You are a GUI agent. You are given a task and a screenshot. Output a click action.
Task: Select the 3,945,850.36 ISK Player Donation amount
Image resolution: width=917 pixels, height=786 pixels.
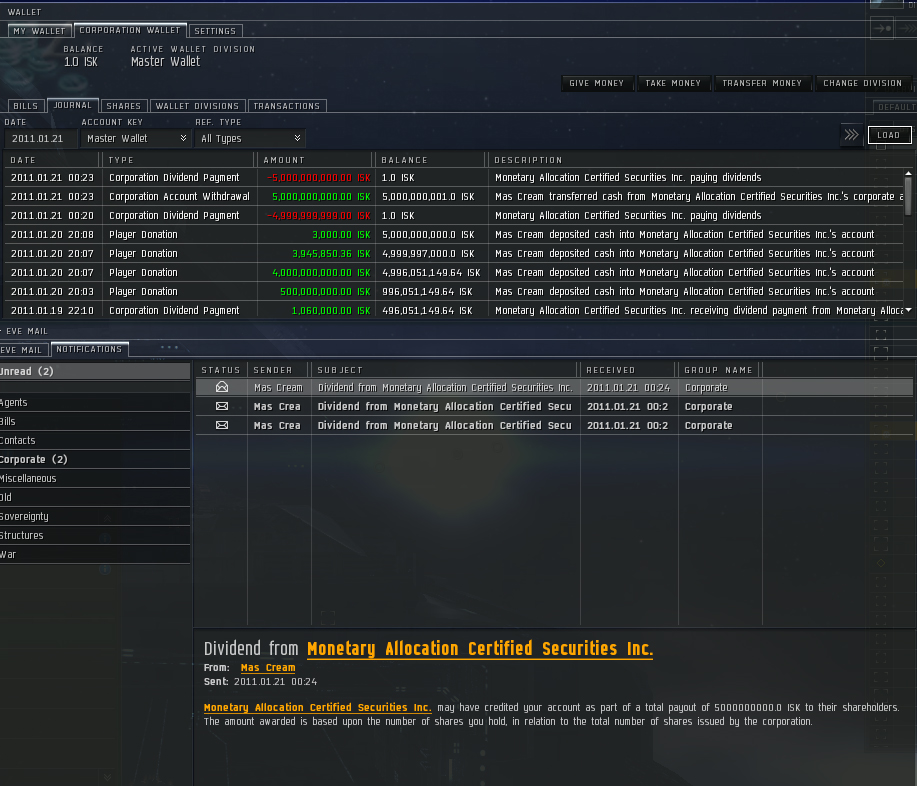click(x=331, y=254)
